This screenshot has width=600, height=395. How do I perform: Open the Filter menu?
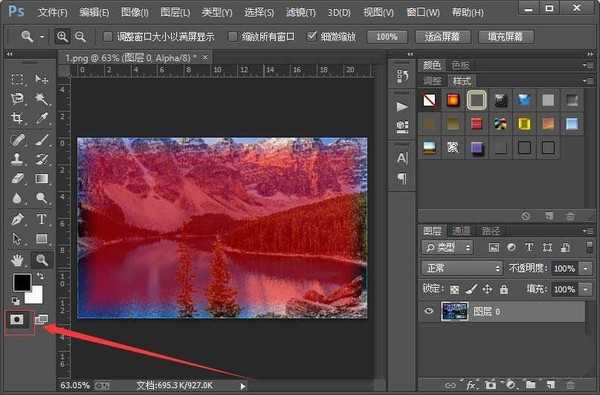click(301, 13)
